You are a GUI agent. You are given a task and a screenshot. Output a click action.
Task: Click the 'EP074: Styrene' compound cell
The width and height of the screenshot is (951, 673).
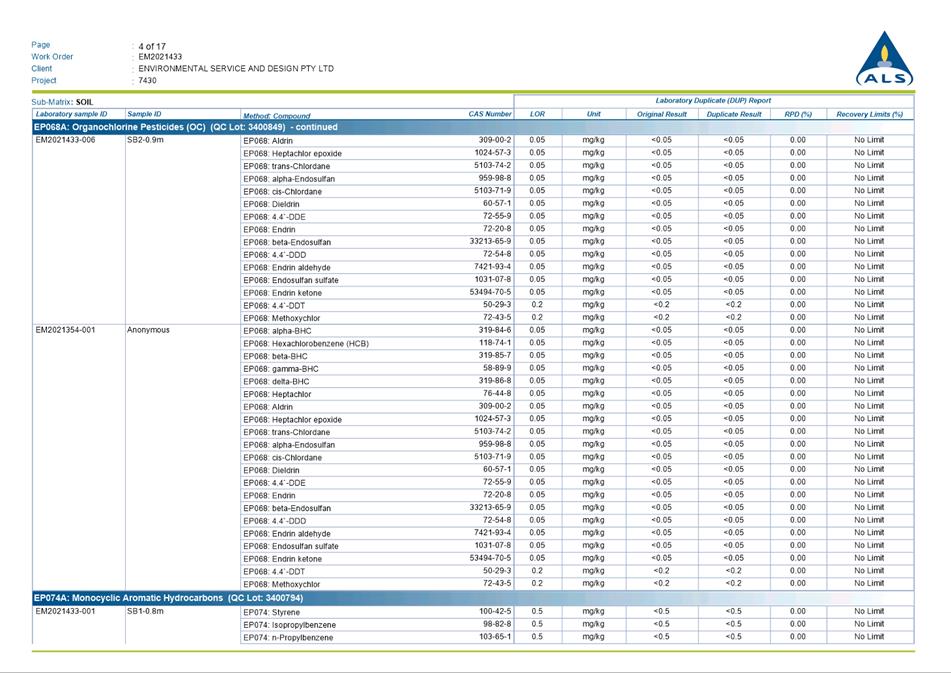(x=272, y=612)
